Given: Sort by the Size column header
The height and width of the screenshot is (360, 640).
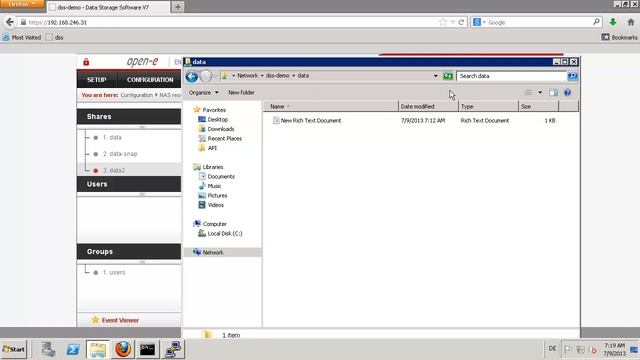Looking at the screenshot, I should tap(538, 107).
